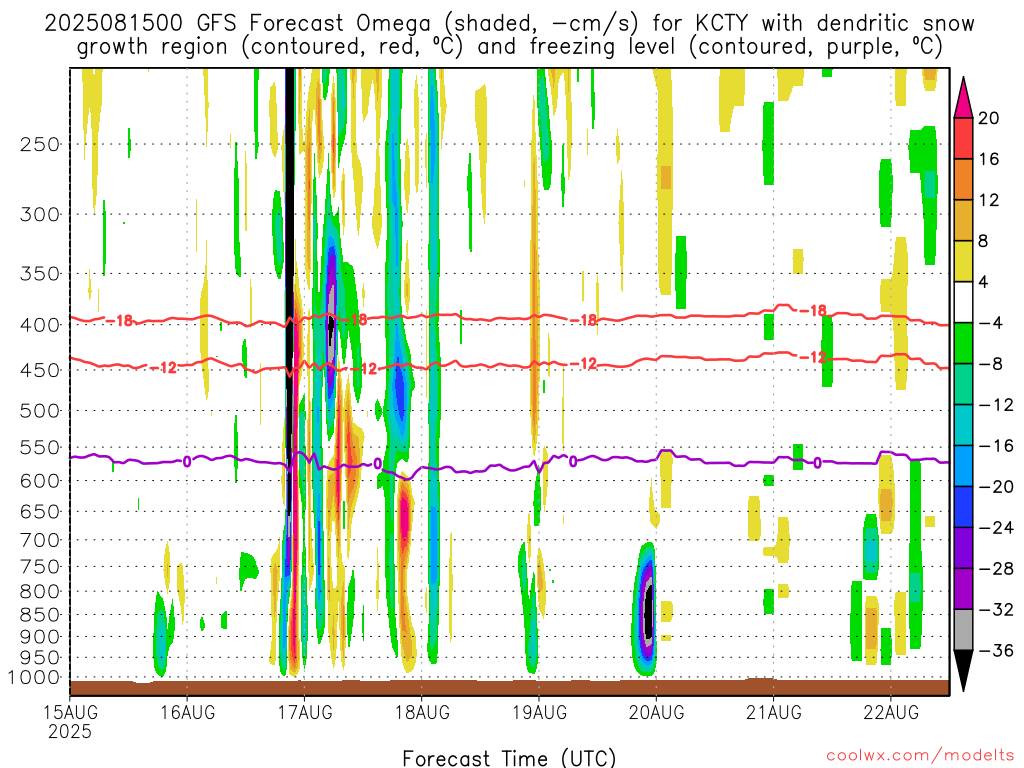The width and height of the screenshot is (1024, 768).
Task: Select the "1000" pressure level label
Action: coord(34,678)
